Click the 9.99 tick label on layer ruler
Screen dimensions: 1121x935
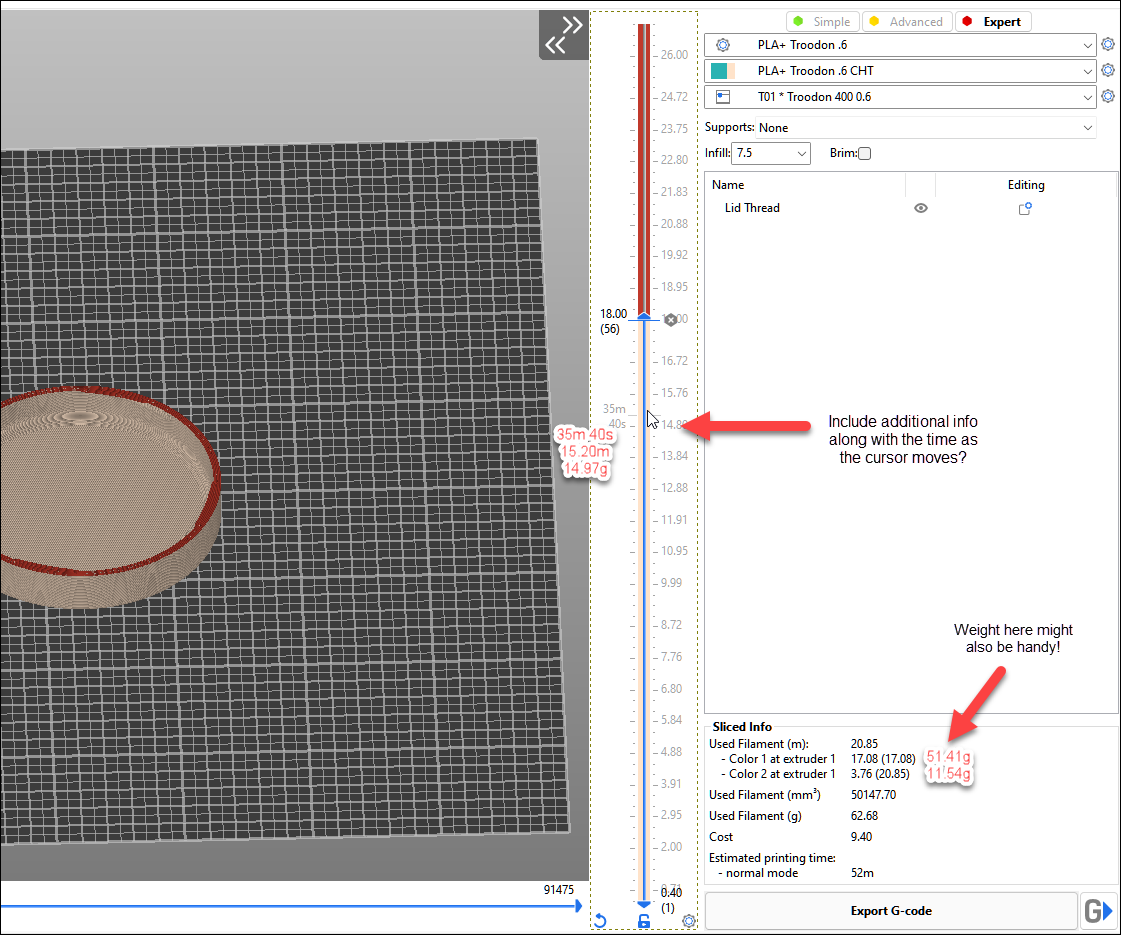pos(672,583)
